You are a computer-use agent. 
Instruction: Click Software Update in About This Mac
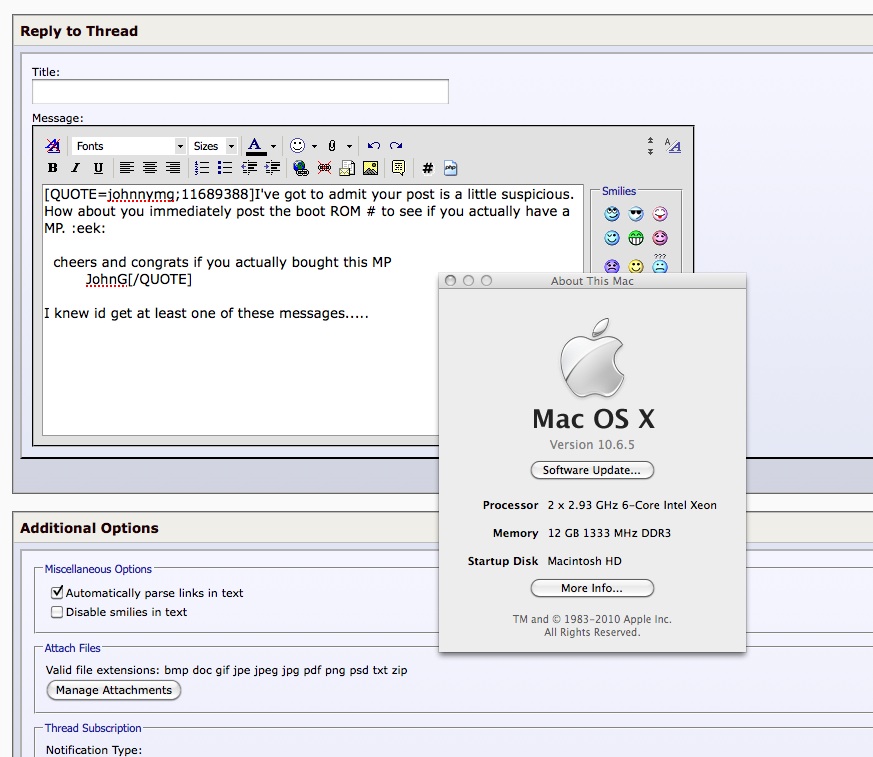coord(592,470)
